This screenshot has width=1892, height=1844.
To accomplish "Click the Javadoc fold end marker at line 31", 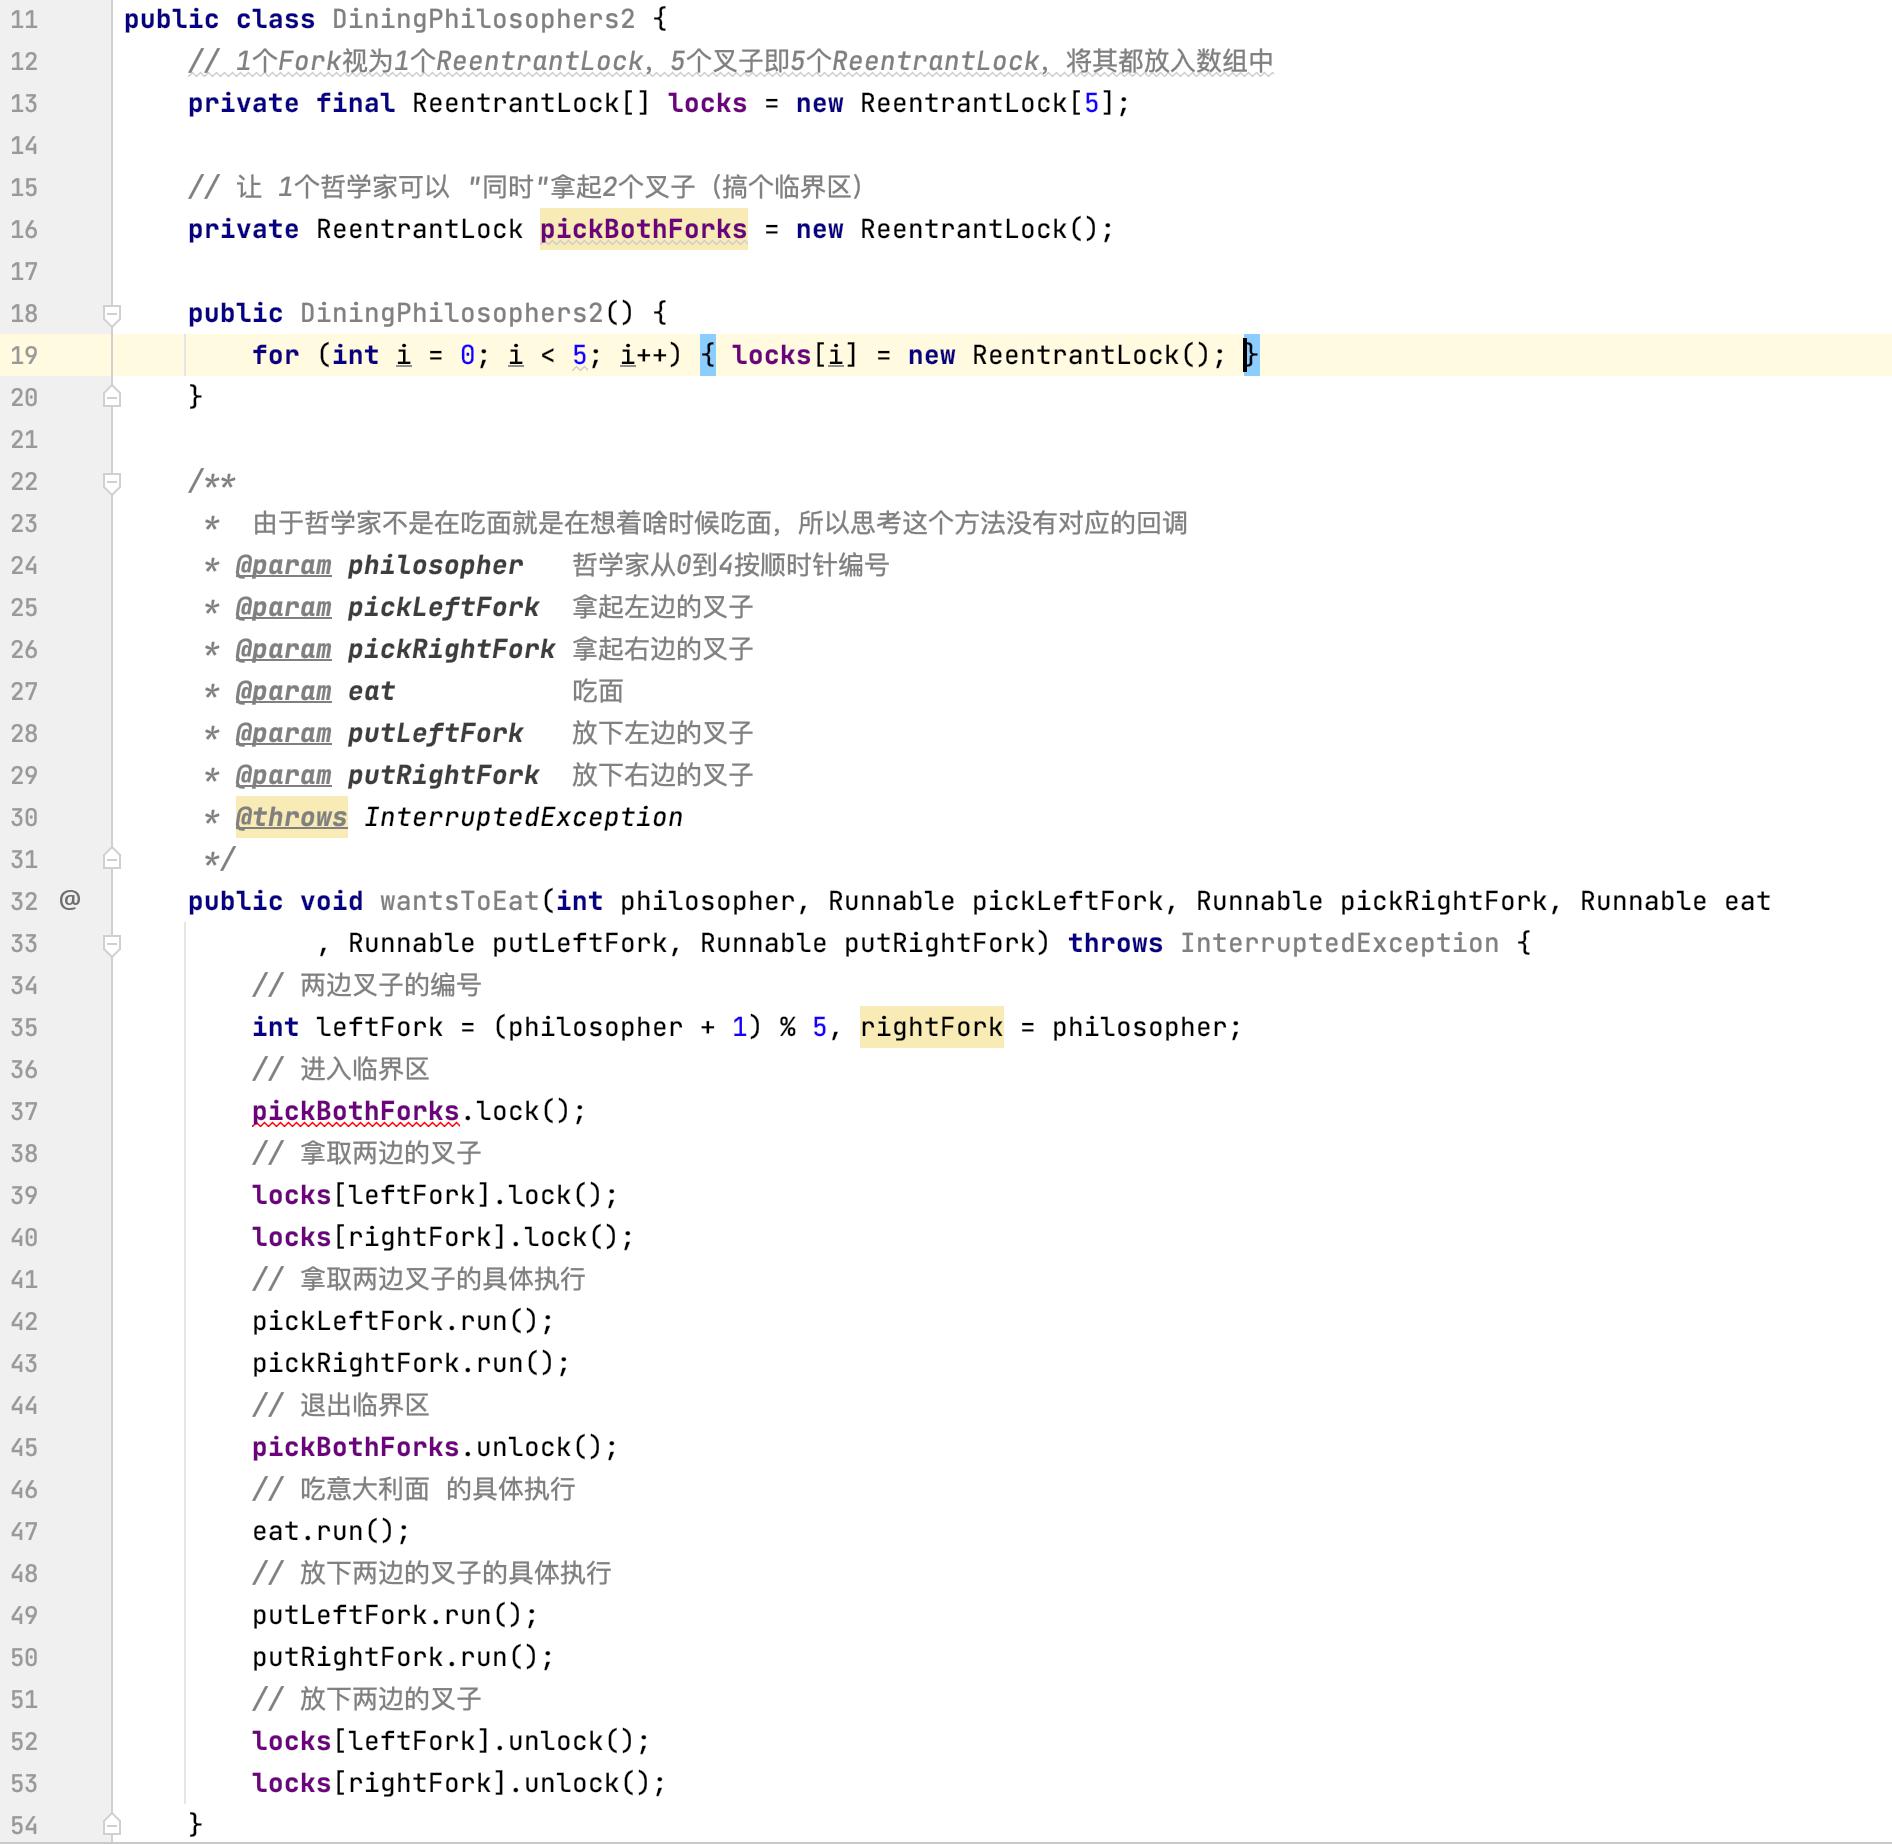I will point(112,859).
